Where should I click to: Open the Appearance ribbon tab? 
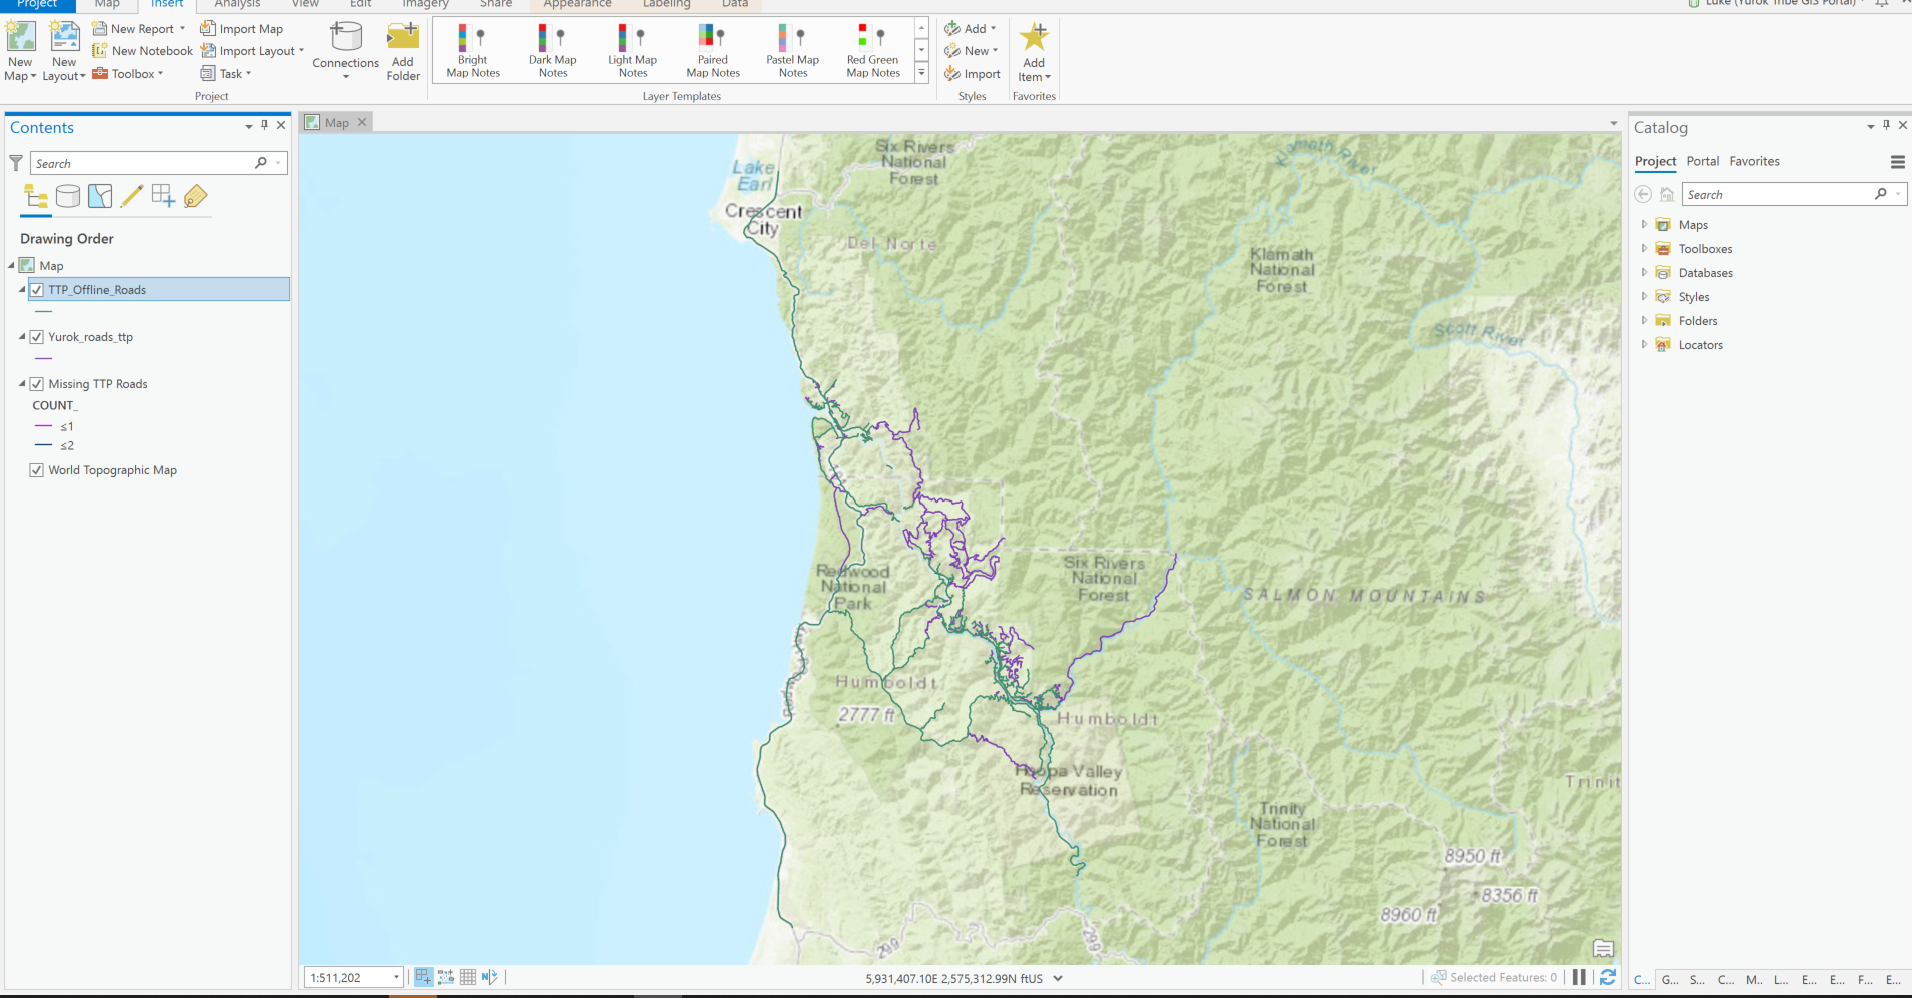pos(577,4)
